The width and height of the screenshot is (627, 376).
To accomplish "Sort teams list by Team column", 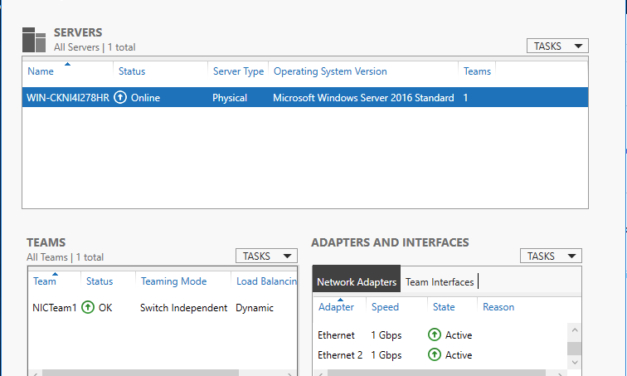I will tap(44, 281).
